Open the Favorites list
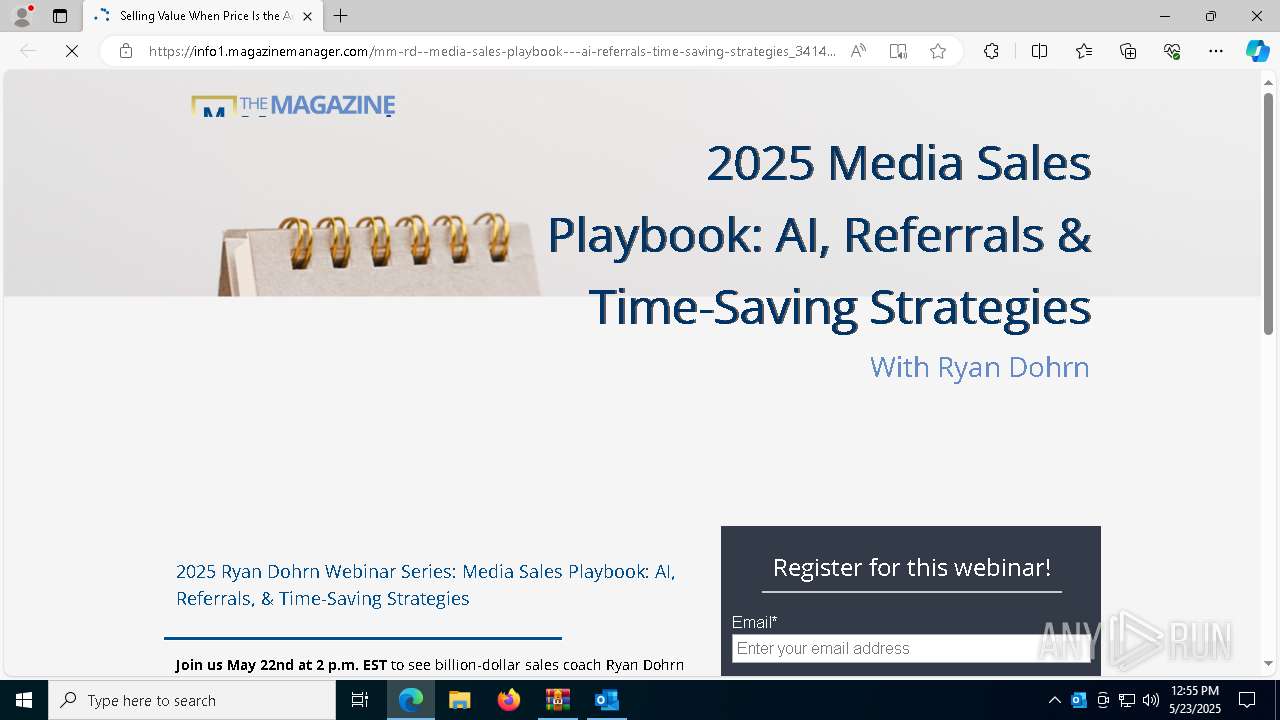 [x=1084, y=51]
